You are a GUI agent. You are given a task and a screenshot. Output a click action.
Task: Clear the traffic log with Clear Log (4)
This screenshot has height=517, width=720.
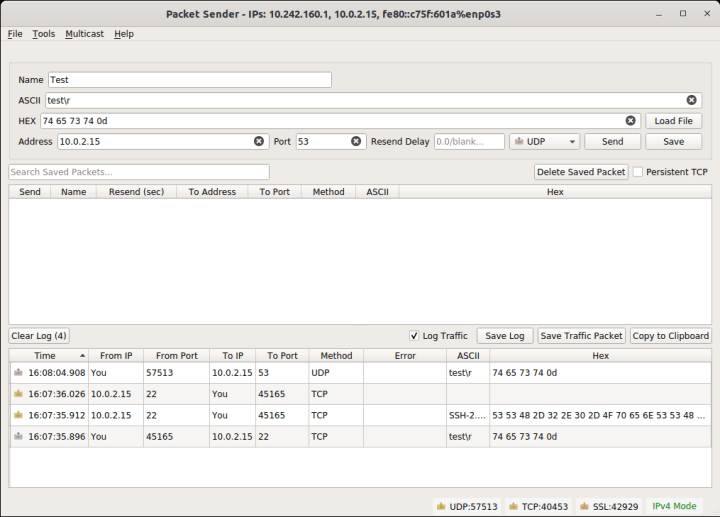point(39,336)
